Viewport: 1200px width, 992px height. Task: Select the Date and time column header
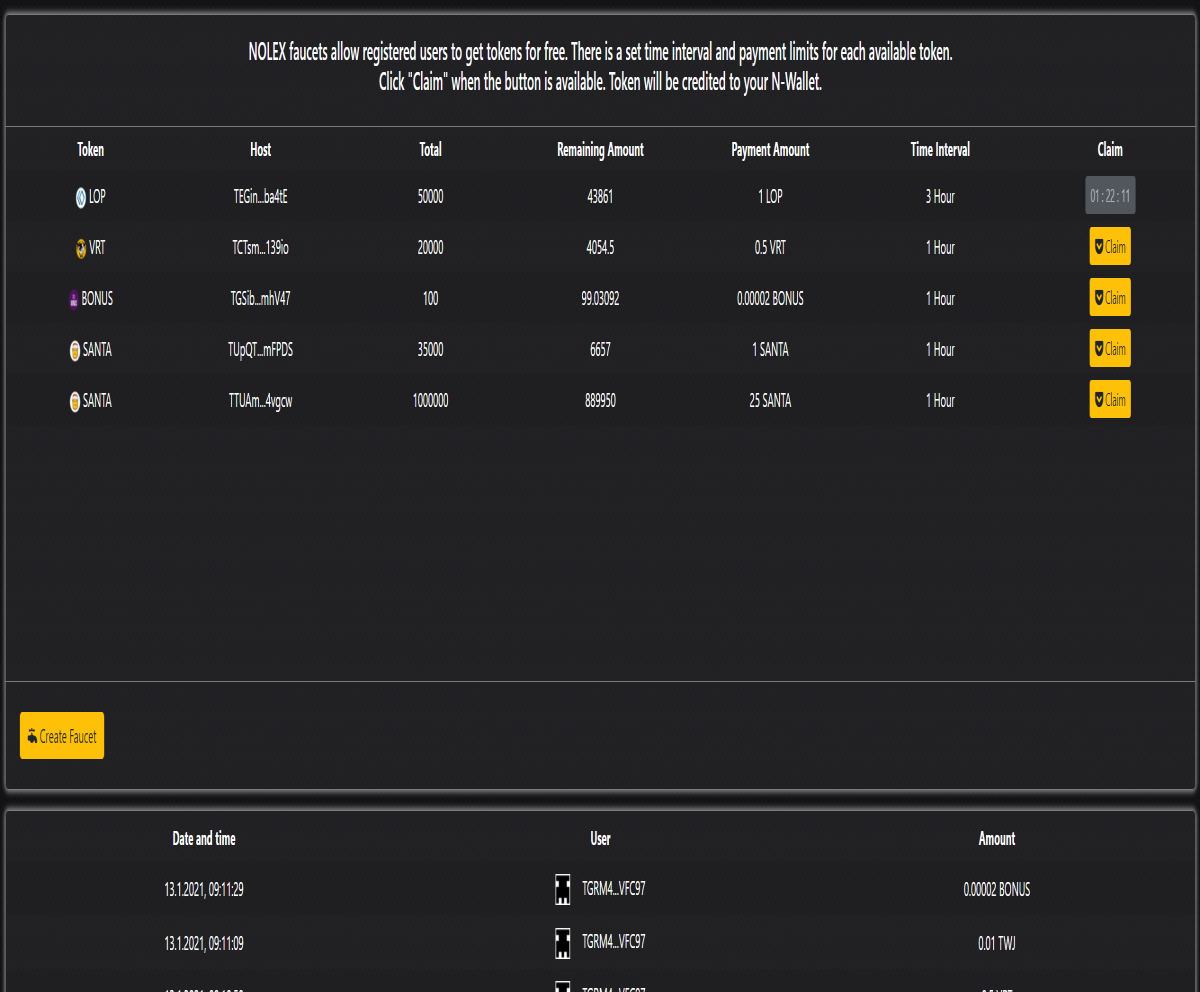(x=204, y=839)
